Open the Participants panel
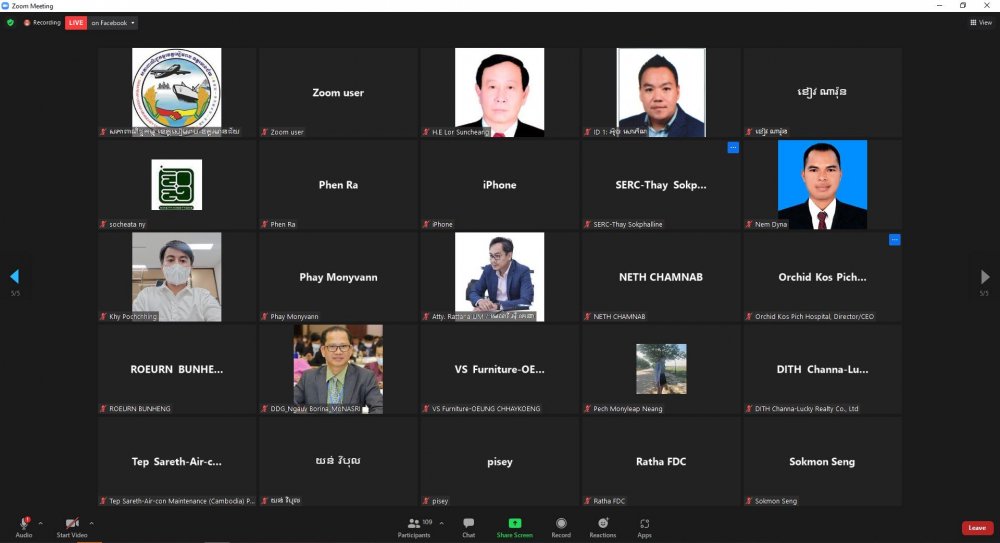Image resolution: width=1000 pixels, height=543 pixels. tap(413, 526)
